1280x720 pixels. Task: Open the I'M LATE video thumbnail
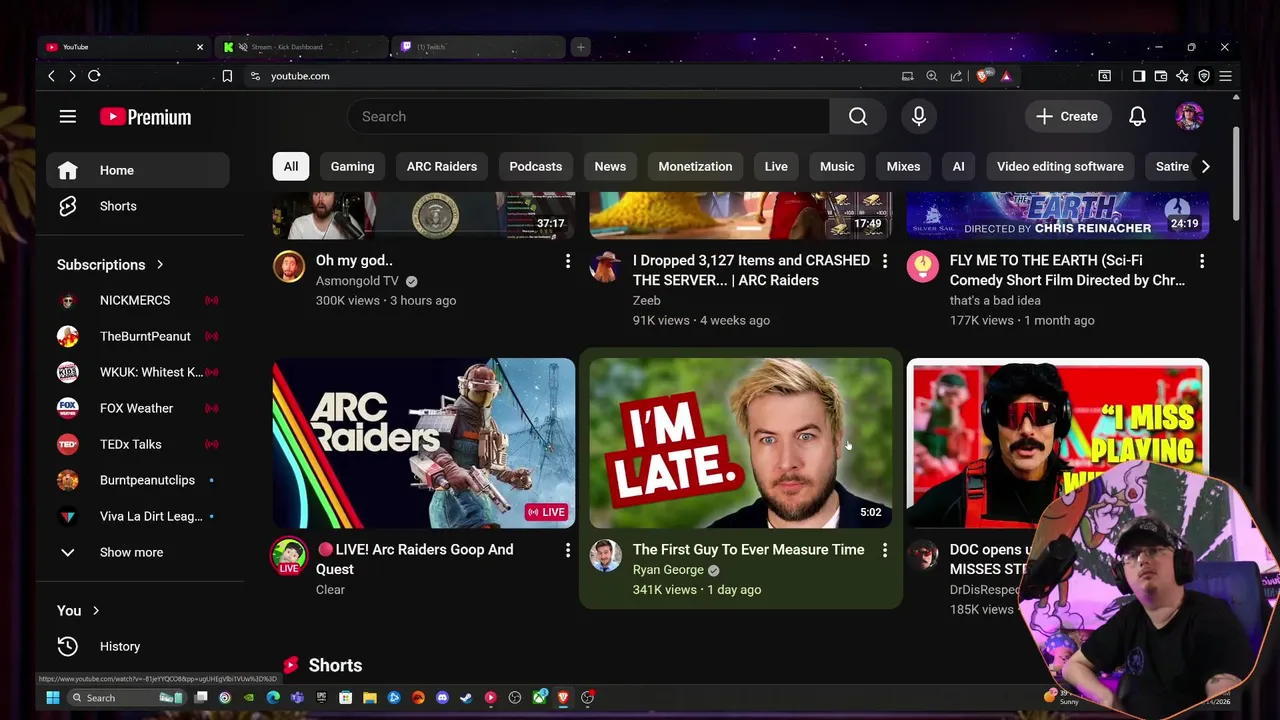pos(740,443)
